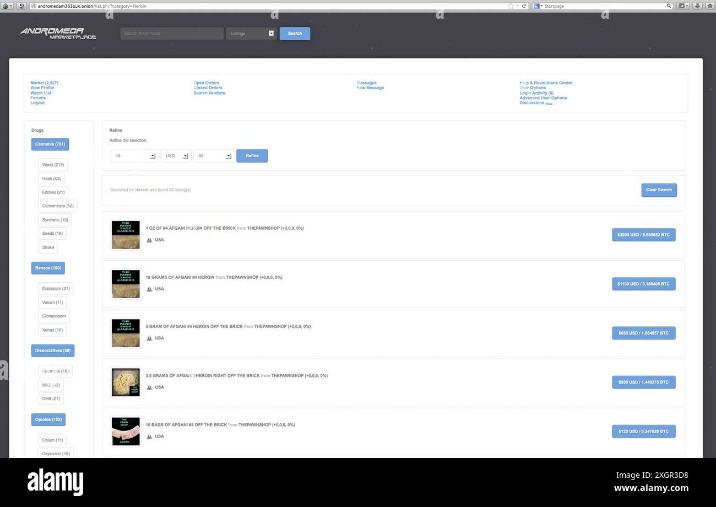Select the Opioids category button
716x507 pixels.
[x=48, y=419]
